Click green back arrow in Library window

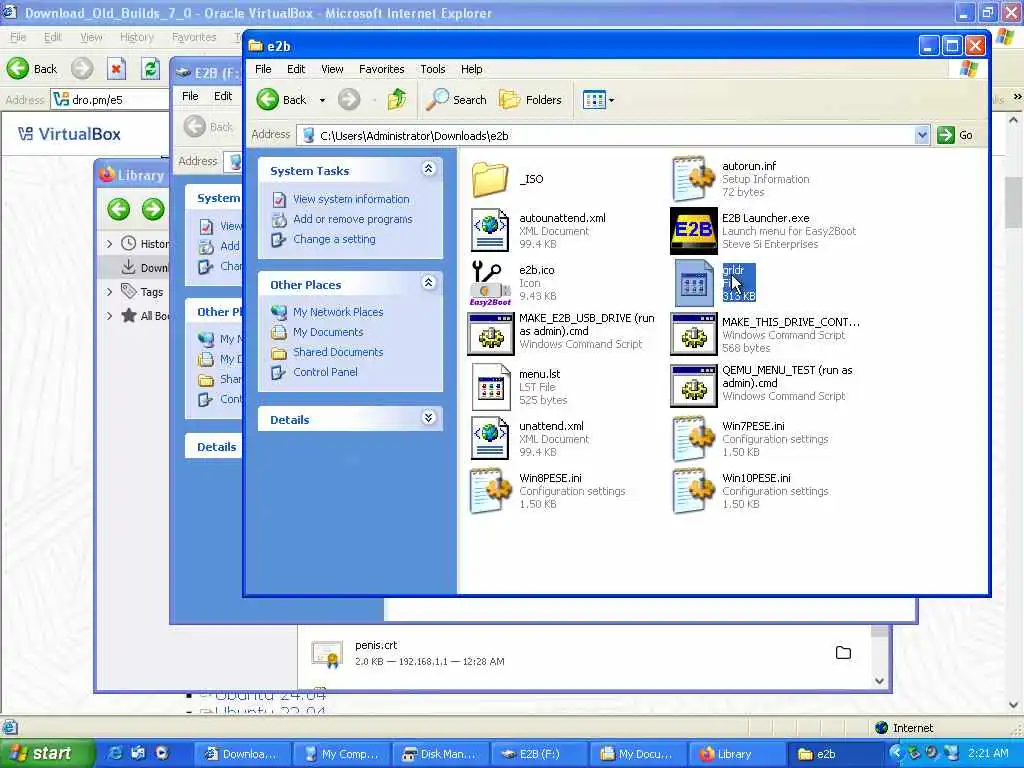(119, 209)
